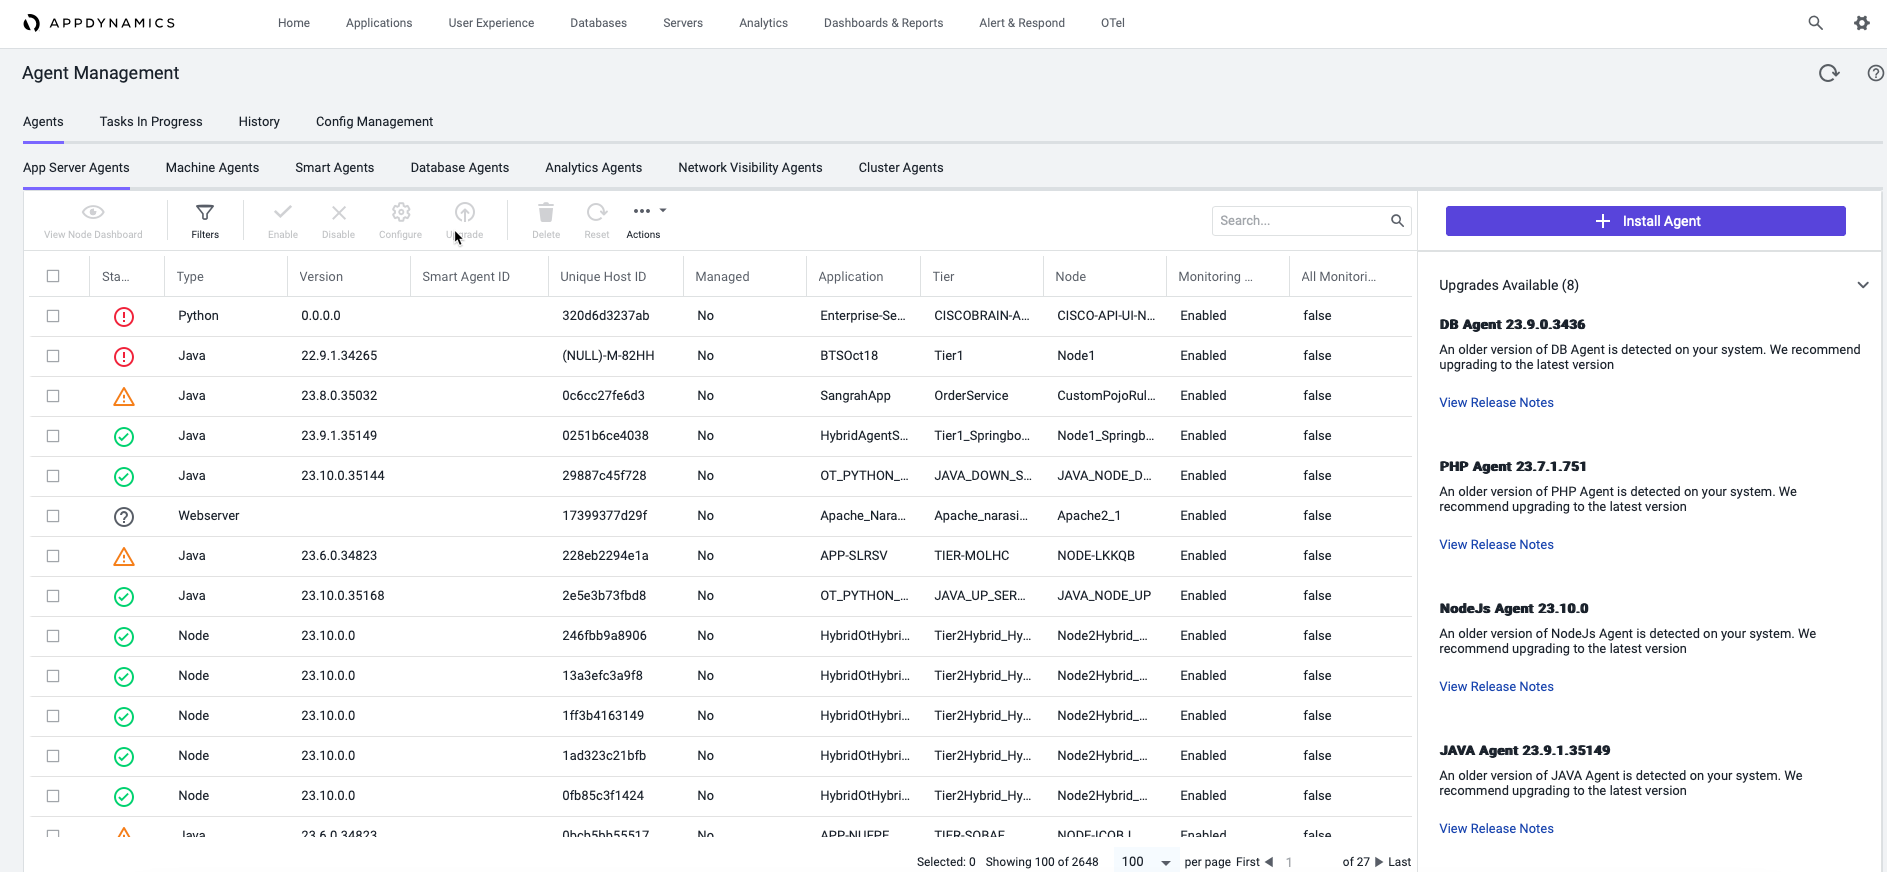Viewport: 1887px width, 872px height.
Task: Open Alert & Respond menu
Action: point(1021,23)
